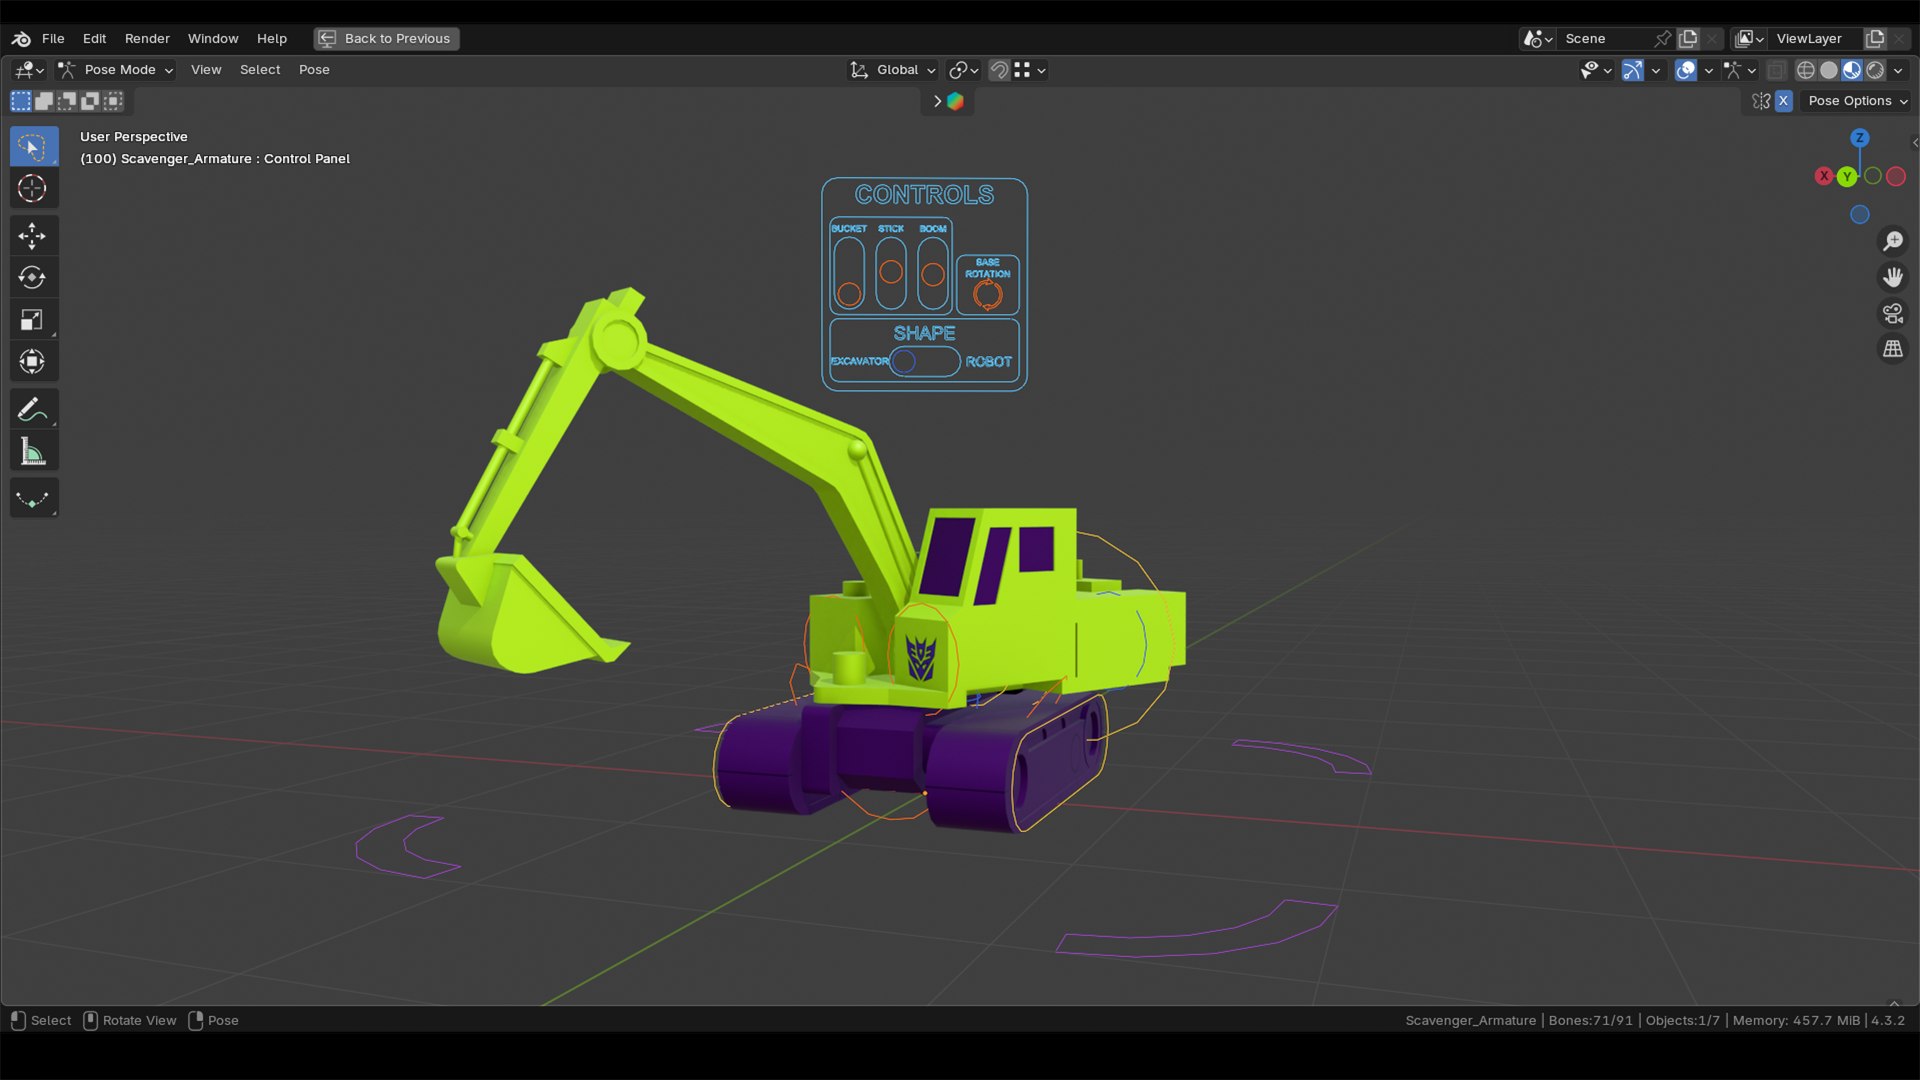Open the Render menu
This screenshot has width=1920, height=1080.
[147, 39]
